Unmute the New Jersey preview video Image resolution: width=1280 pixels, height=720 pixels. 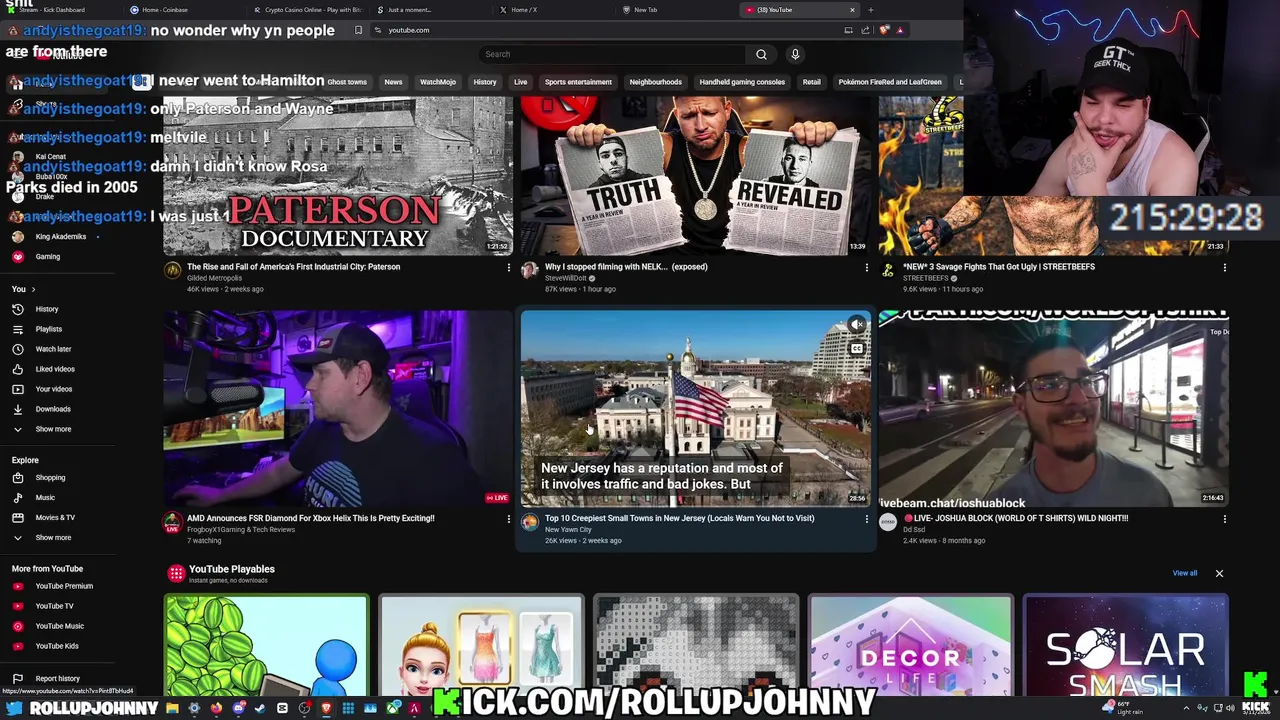point(856,325)
